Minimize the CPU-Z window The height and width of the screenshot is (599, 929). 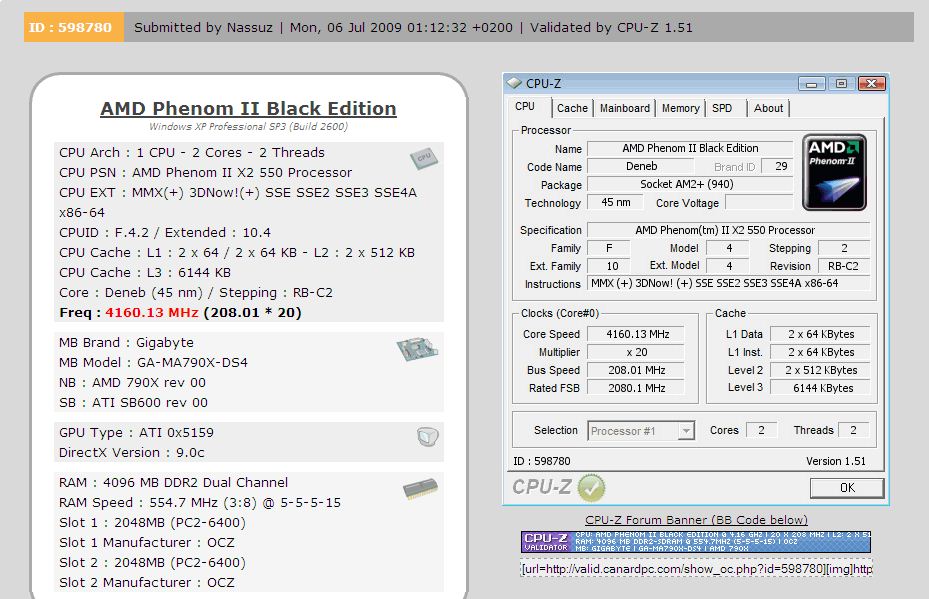coord(811,84)
